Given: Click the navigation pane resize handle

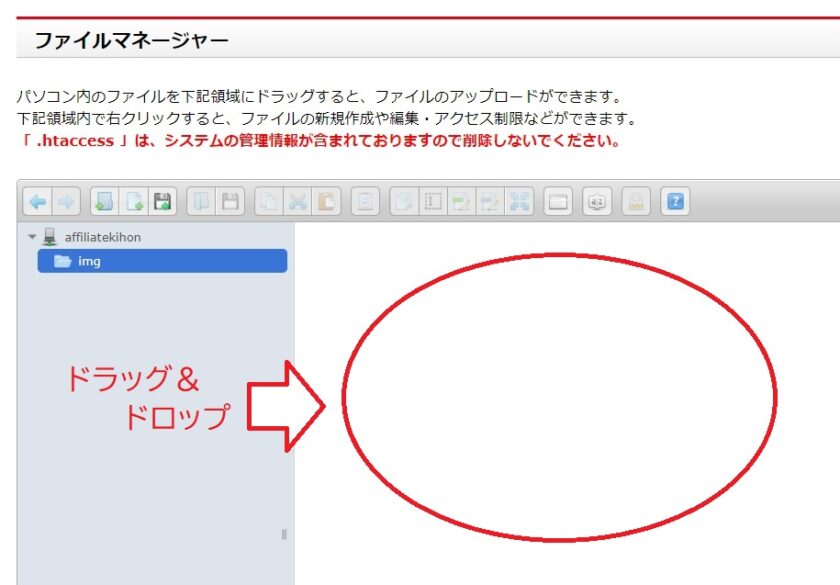Looking at the screenshot, I should 284,534.
